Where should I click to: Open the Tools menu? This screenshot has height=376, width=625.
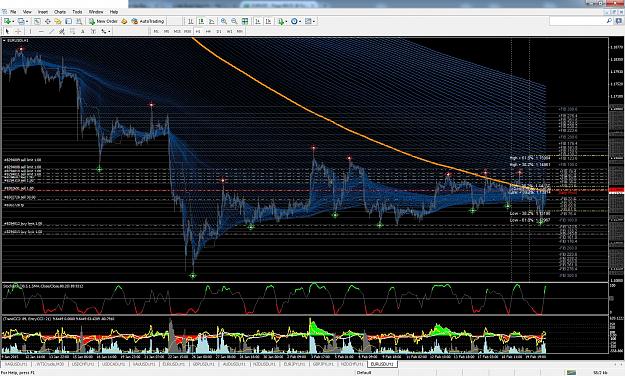coord(77,12)
